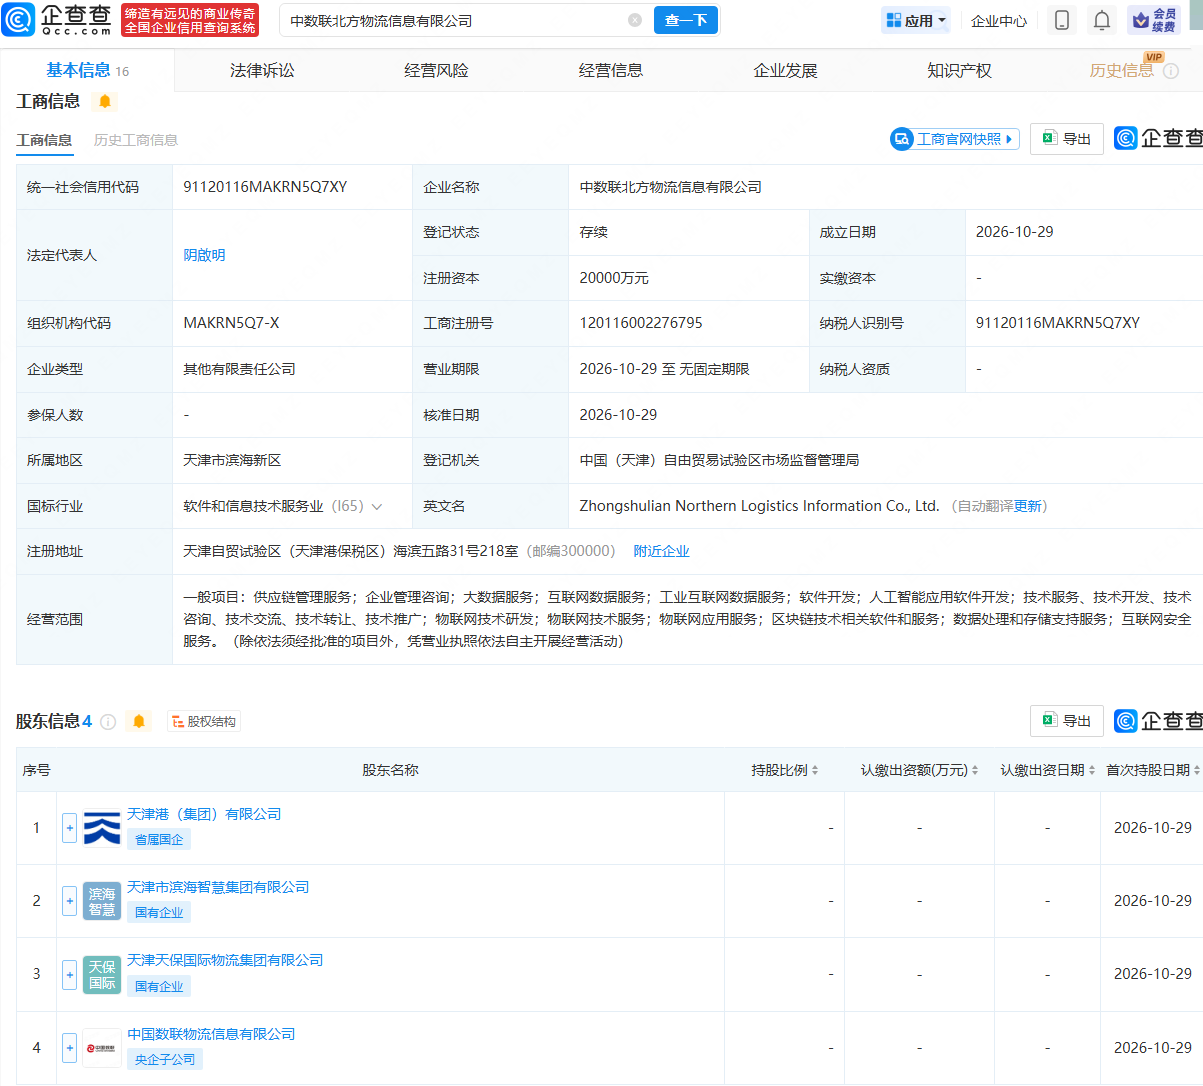Viewport: 1203px width, 1086px height.
Task: Click 天保国际 shareholder logo tile
Action: coord(102,974)
